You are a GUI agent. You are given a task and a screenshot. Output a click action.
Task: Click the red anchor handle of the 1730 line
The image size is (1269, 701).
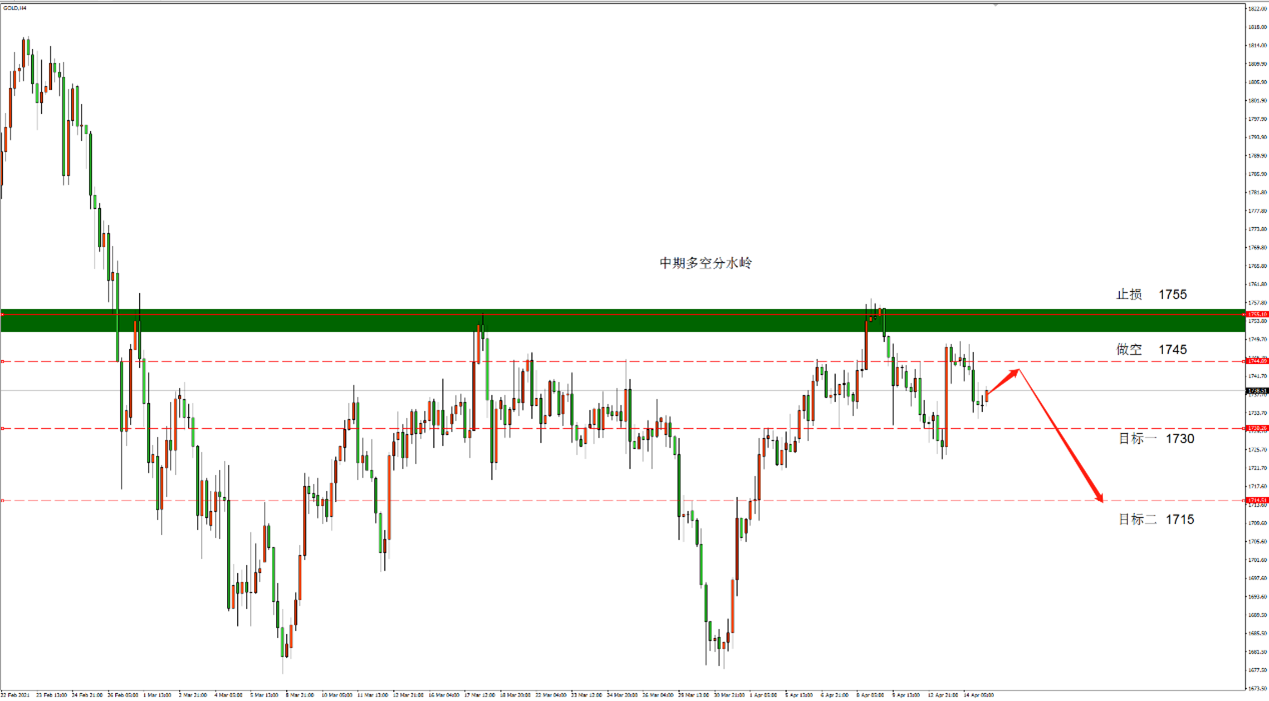(3, 428)
